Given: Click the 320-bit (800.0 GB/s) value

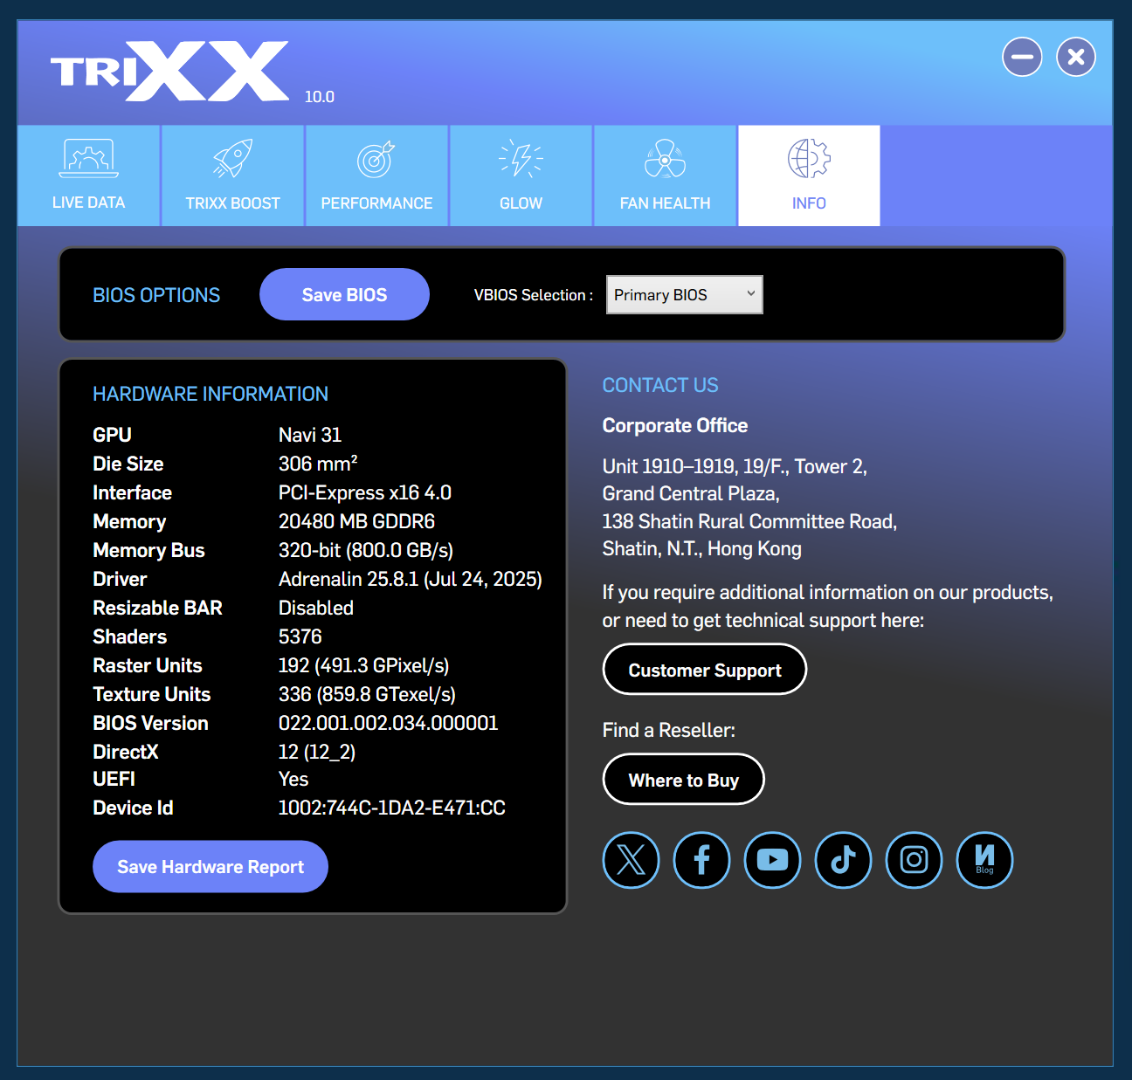Looking at the screenshot, I should click(x=366, y=550).
